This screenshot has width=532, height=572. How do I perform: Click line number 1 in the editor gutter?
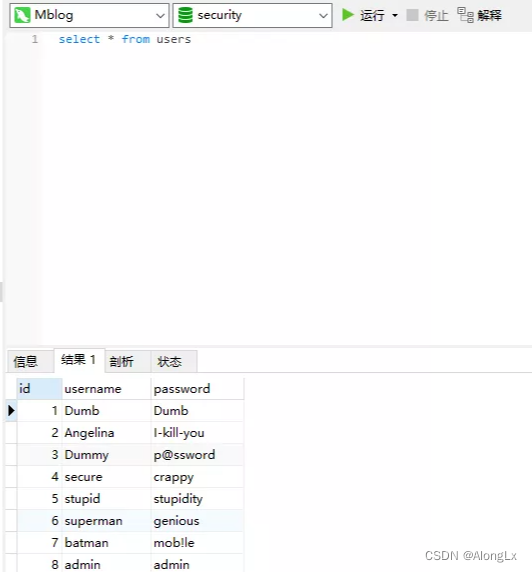(x=35, y=39)
